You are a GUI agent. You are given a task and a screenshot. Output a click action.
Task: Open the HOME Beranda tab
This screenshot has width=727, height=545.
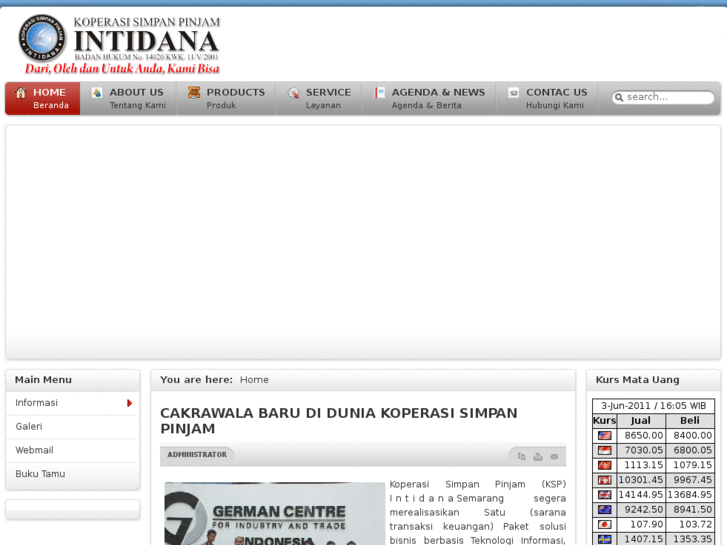[x=43, y=98]
